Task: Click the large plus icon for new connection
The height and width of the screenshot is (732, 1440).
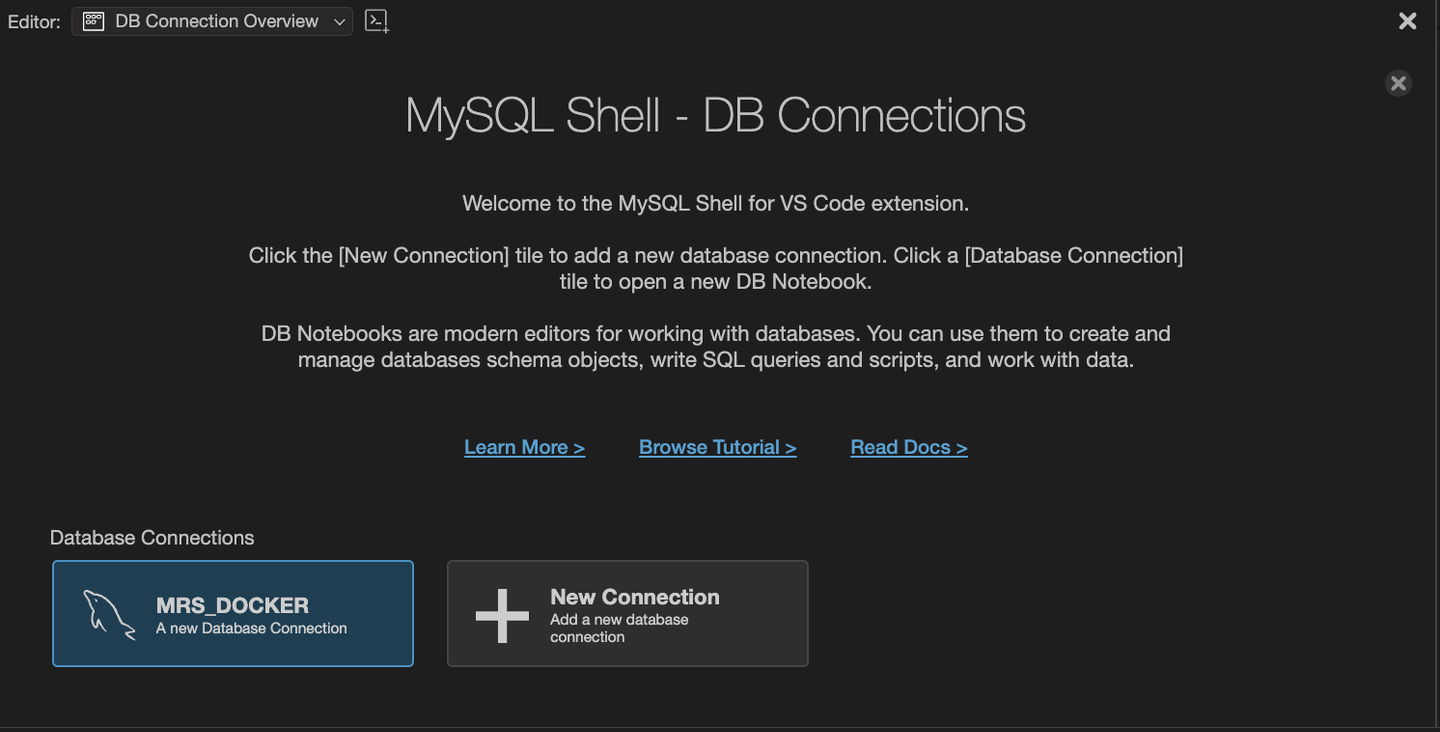Action: (501, 614)
